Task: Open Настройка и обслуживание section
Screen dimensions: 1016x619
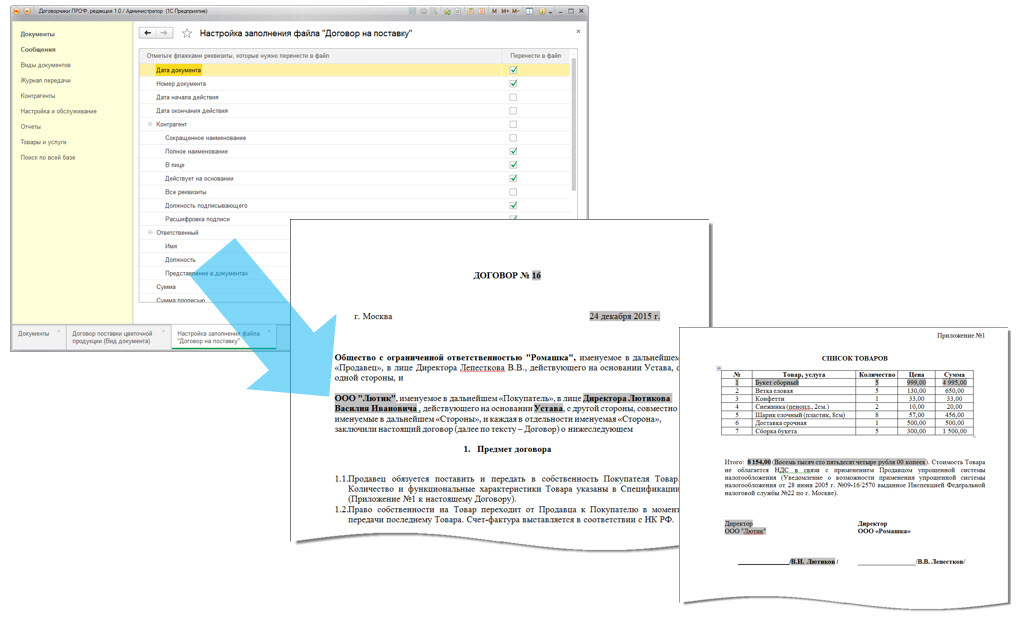Action: [x=58, y=111]
